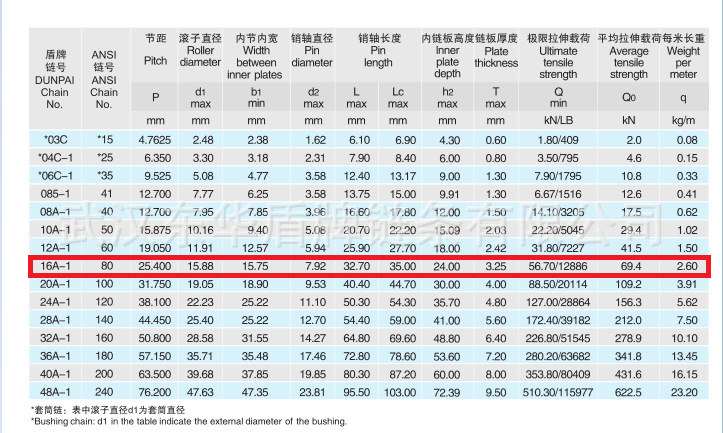Click average tensile value '69.4'
Viewport: 723px width, 433px height.
coord(631,266)
